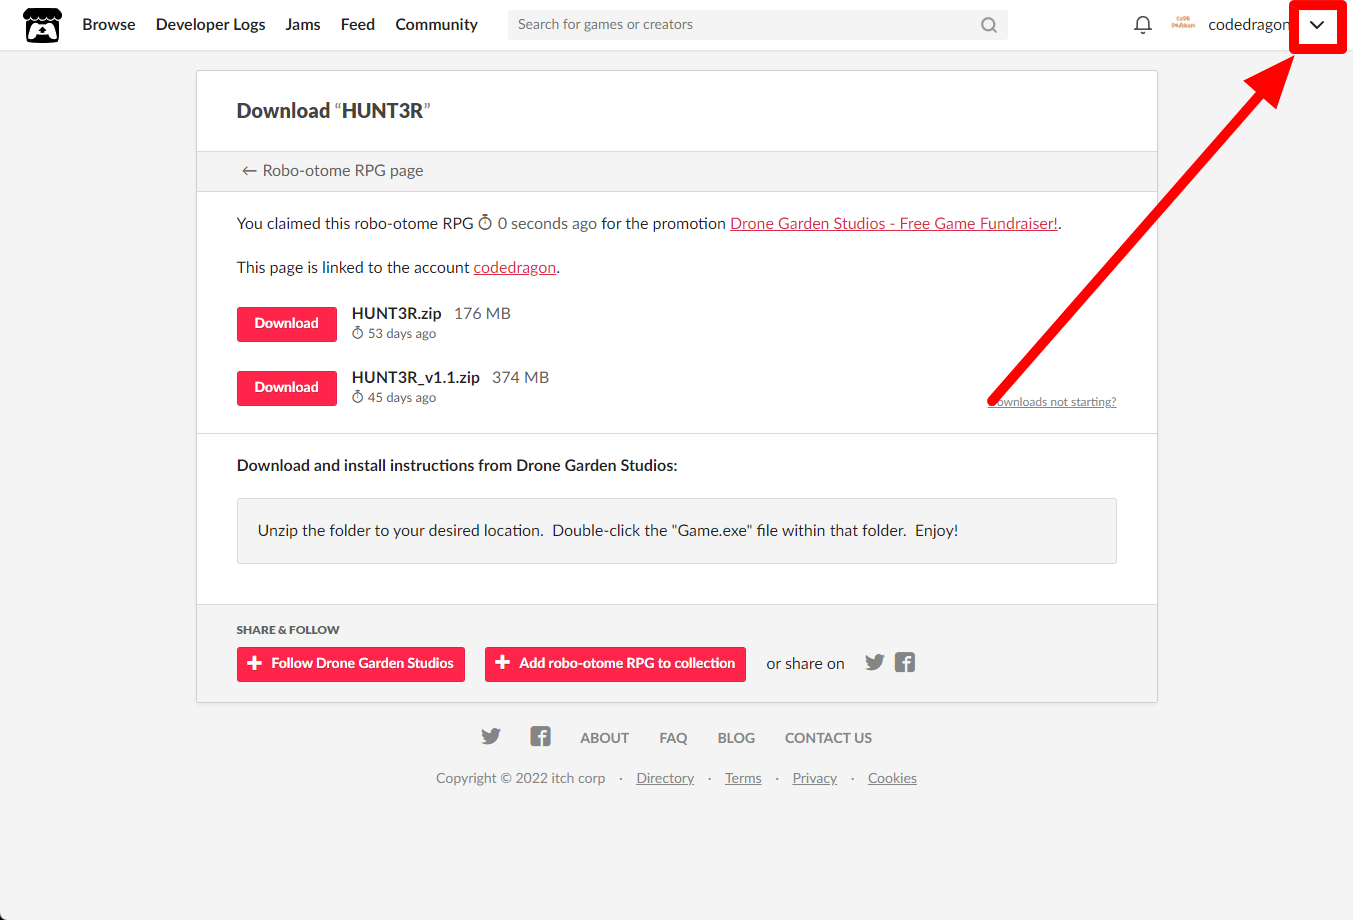Follow Drone Garden Studios
Screen dimensions: 1353x920
tap(351, 664)
